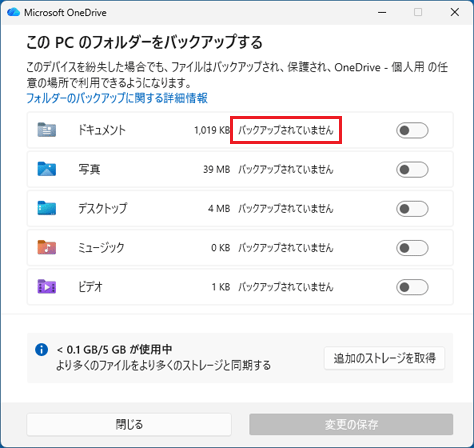This screenshot has height=448, width=474.
Task: Select the ミュージック folder name
Action: tap(101, 248)
